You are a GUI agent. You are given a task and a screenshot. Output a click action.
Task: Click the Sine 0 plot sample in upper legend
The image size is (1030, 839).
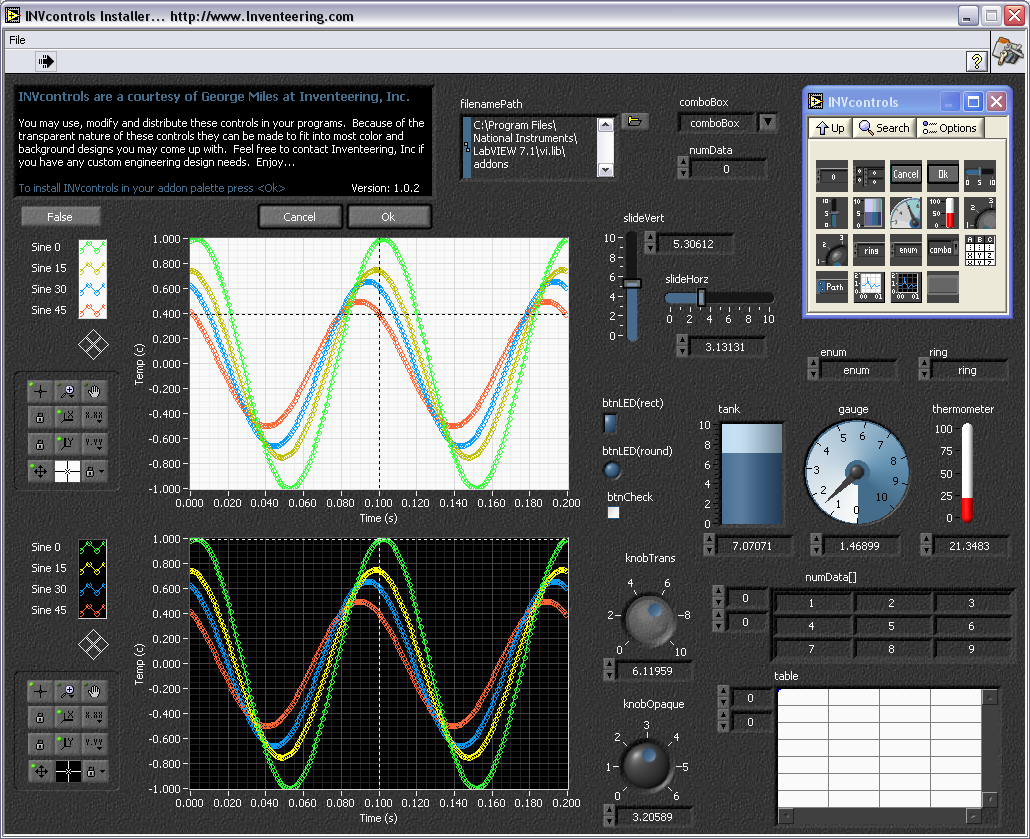pyautogui.click(x=93, y=248)
